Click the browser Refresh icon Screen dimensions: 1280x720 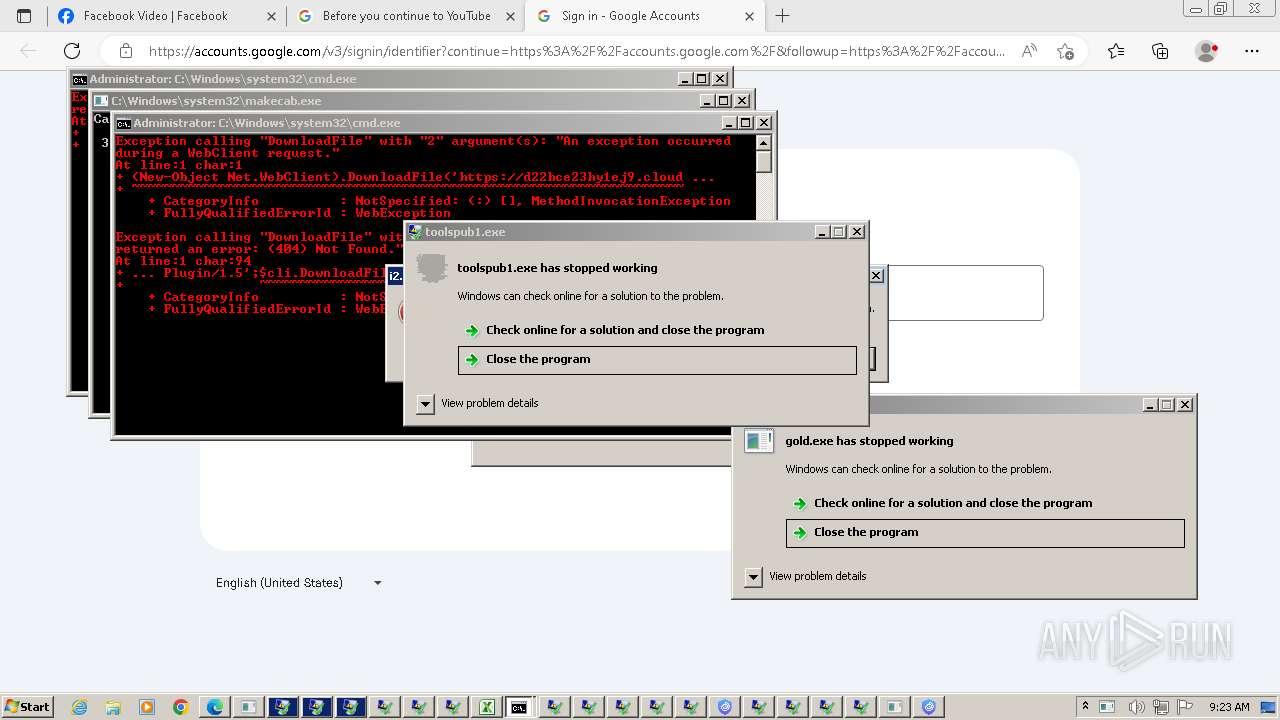(72, 51)
